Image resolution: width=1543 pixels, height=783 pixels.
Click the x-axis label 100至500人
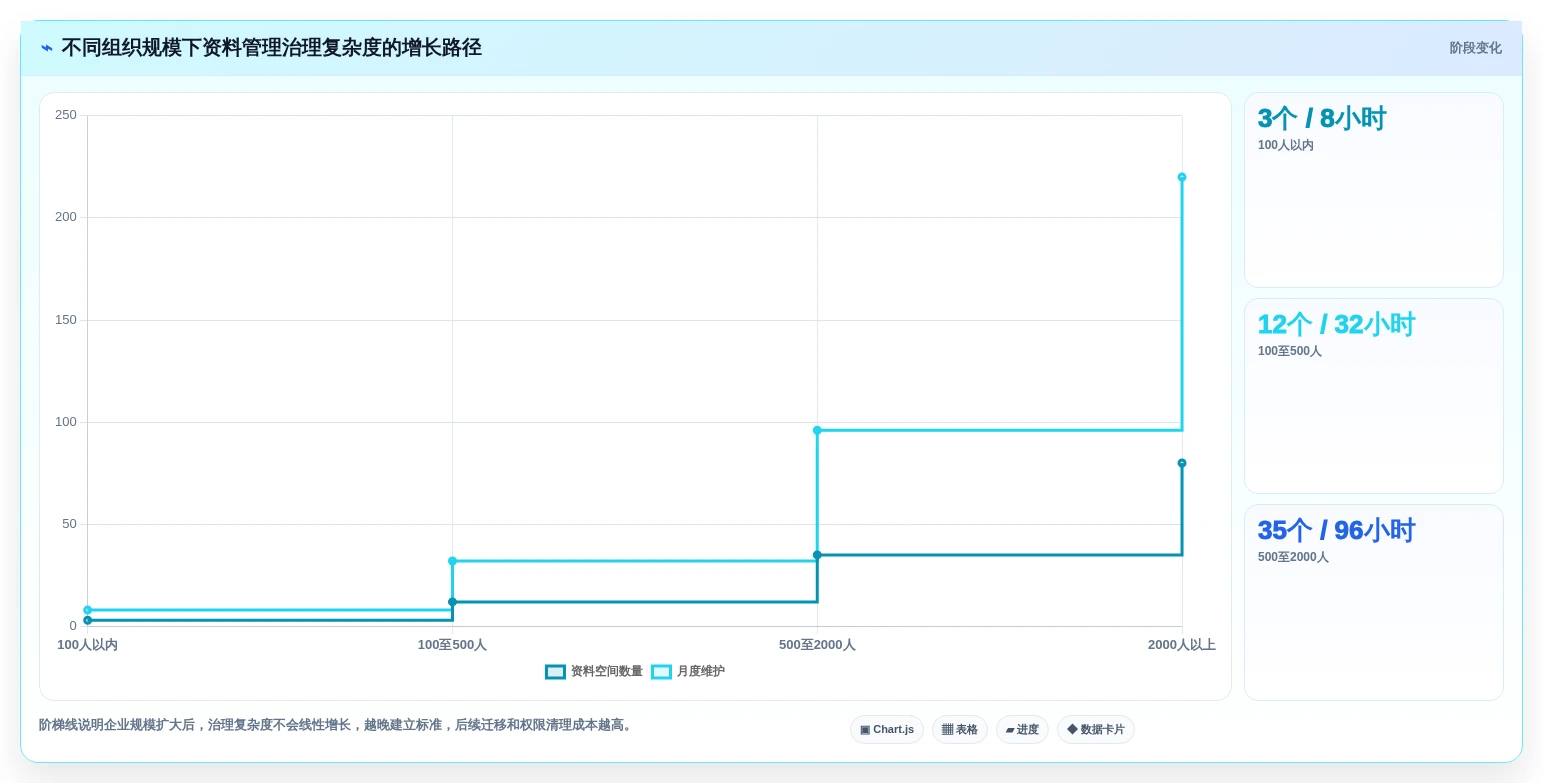(452, 645)
